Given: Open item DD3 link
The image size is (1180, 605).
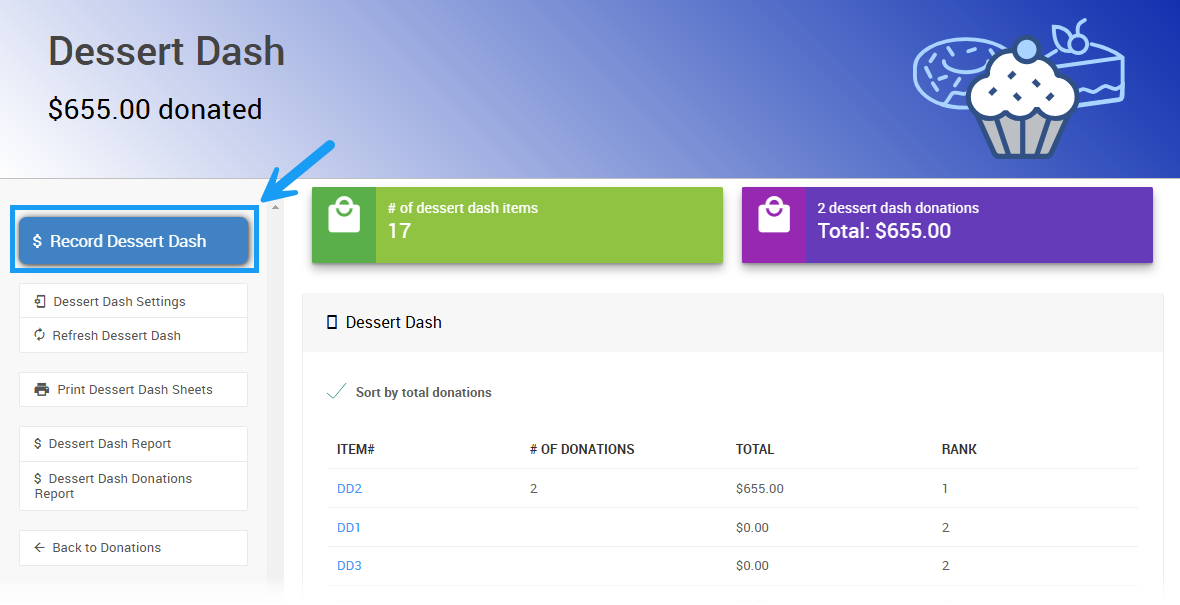Looking at the screenshot, I should click(349, 566).
